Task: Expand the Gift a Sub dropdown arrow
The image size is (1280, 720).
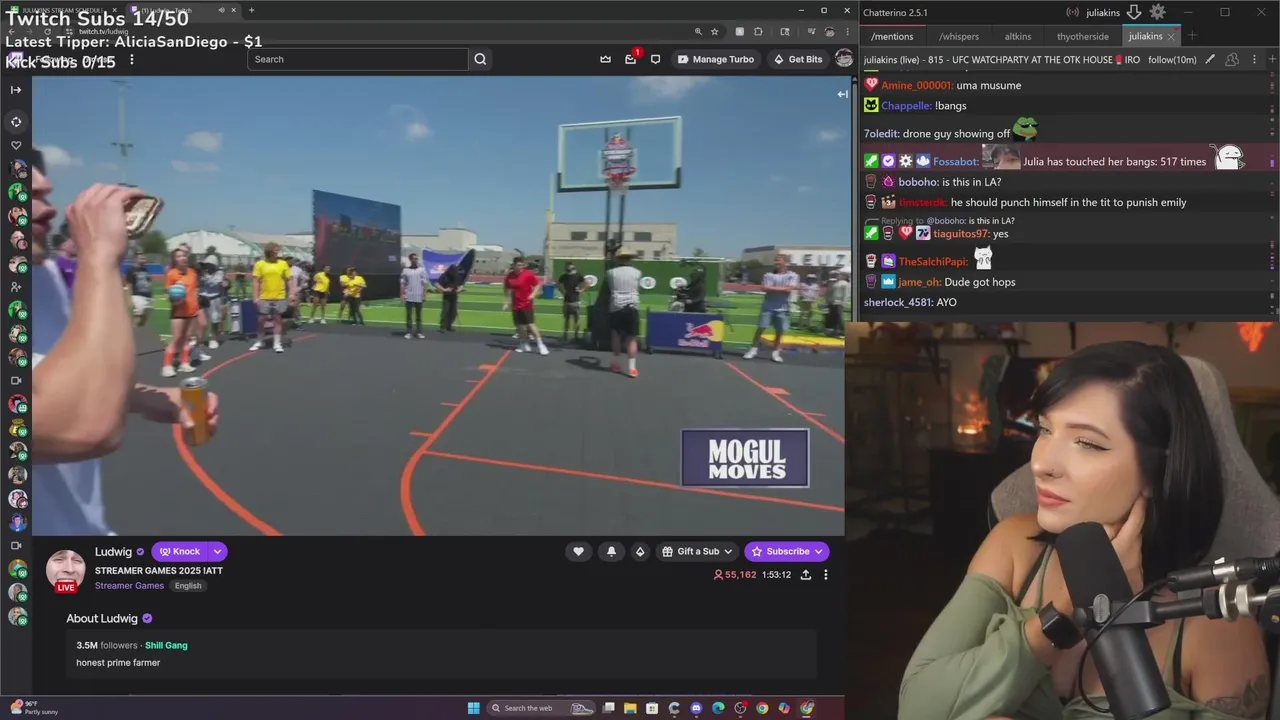Action: (730, 551)
